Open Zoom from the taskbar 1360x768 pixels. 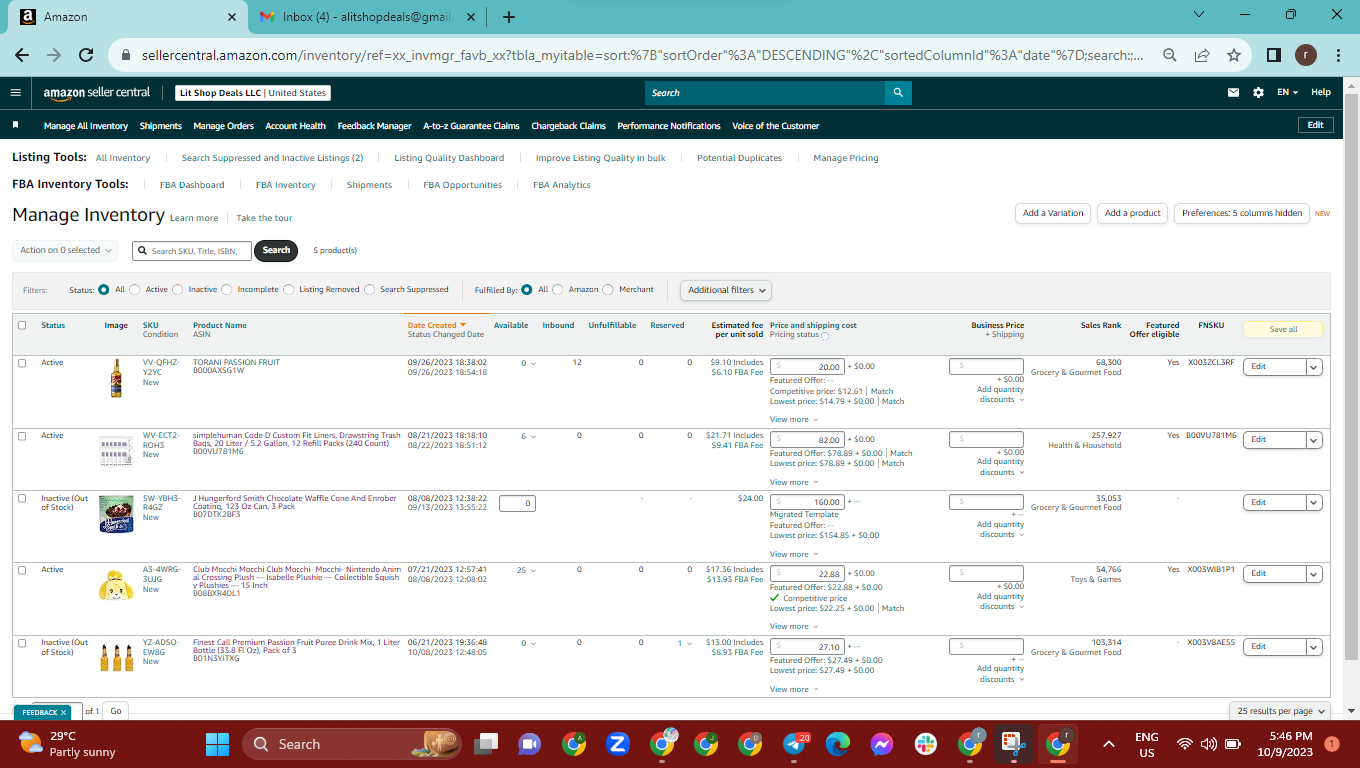617,744
